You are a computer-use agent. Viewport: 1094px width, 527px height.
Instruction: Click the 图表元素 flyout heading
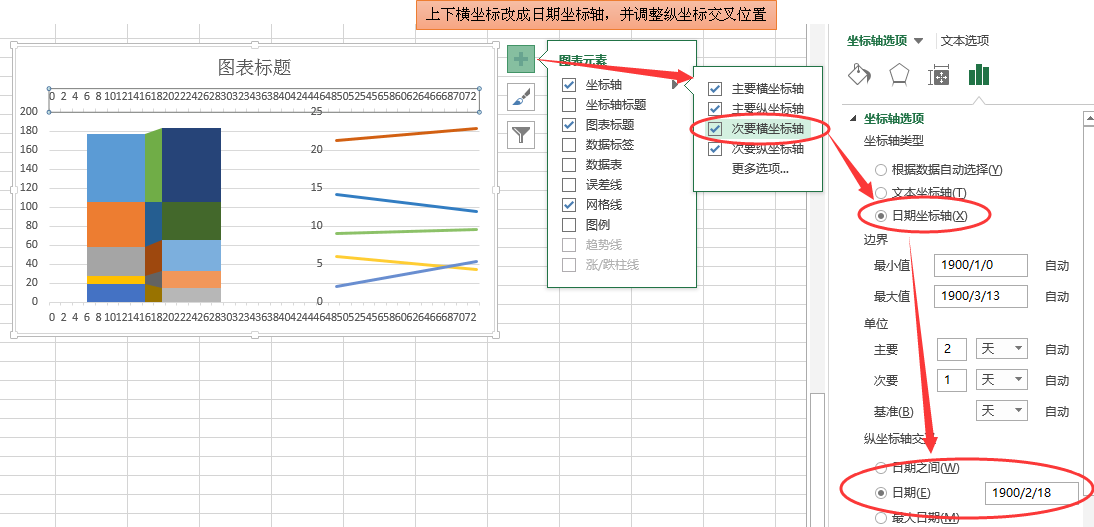[583, 60]
